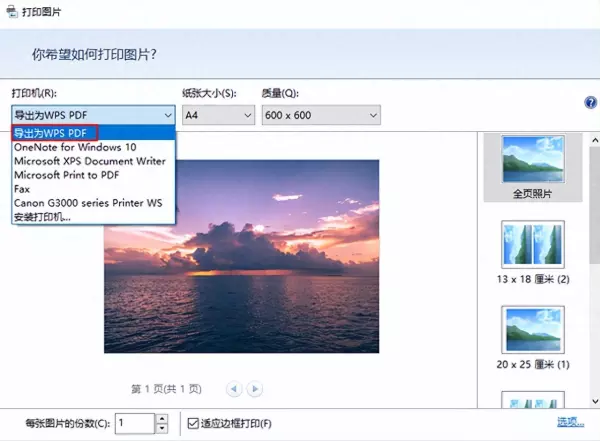Image resolution: width=600 pixels, height=441 pixels.
Task: Click the 质量(Q): label
Action: point(280,93)
